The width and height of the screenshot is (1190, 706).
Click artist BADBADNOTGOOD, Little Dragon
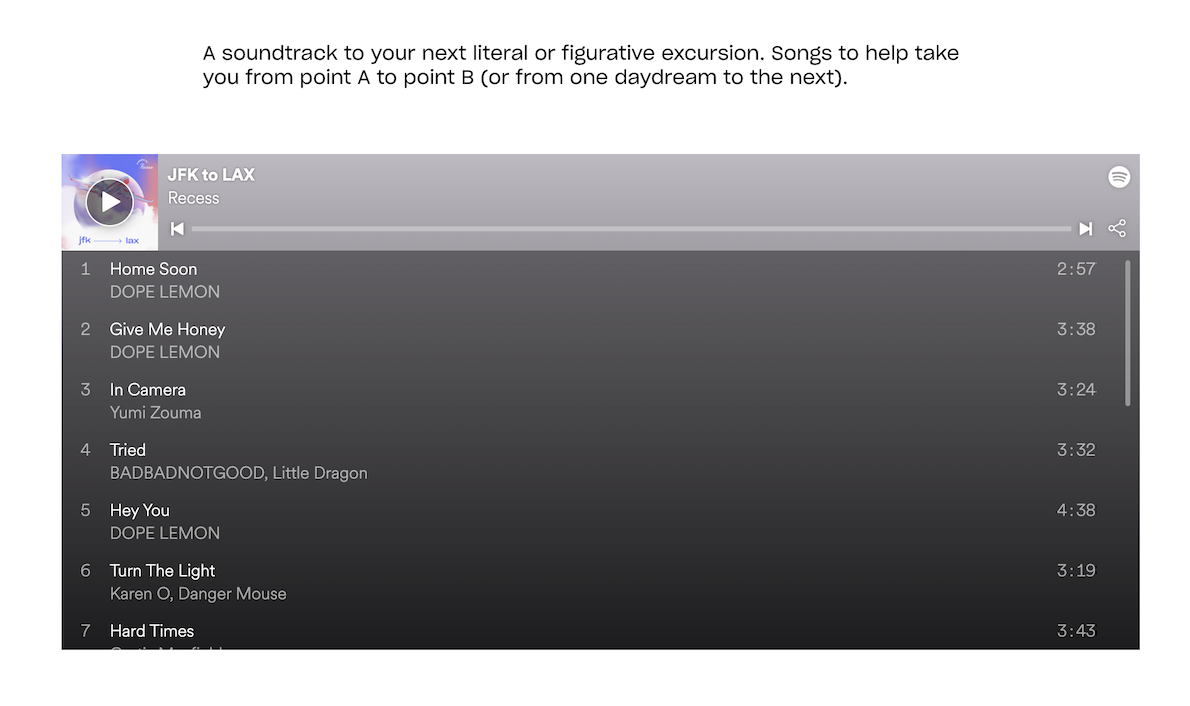point(238,473)
